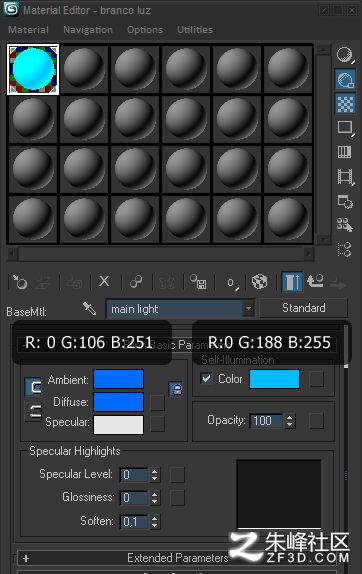
Task: Toggle the Ambient-Diffuse lock button
Action: point(176,389)
